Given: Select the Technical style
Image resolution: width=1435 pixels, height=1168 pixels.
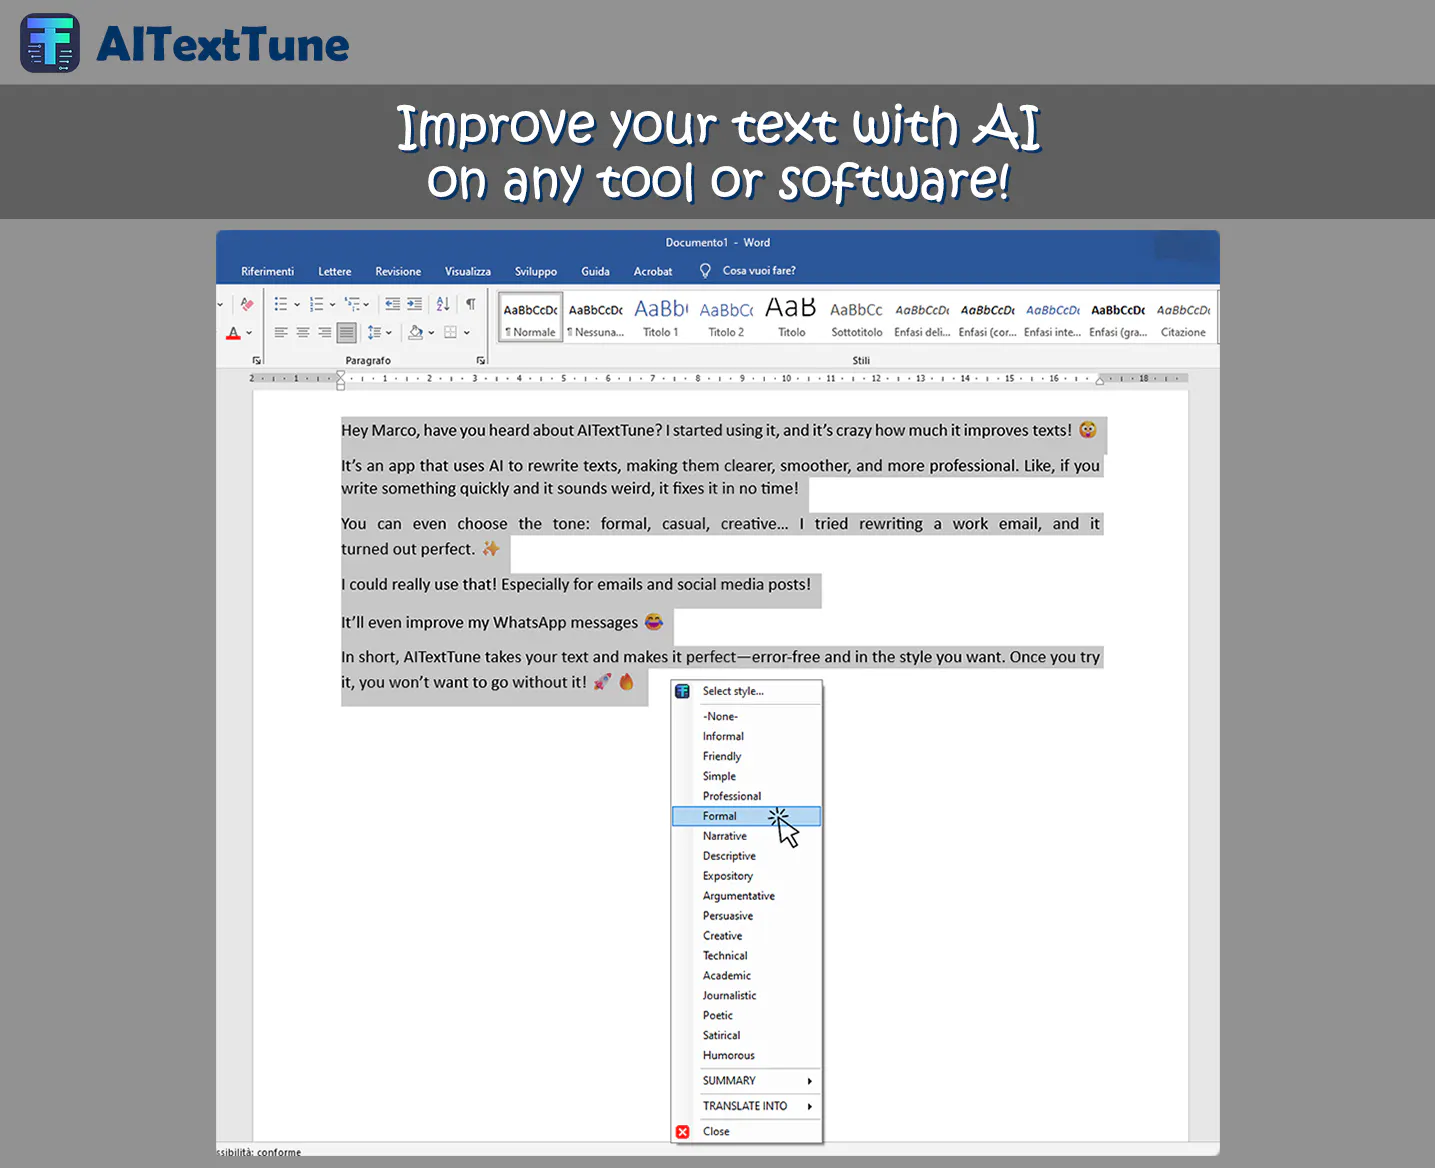Looking at the screenshot, I should pos(747,956).
